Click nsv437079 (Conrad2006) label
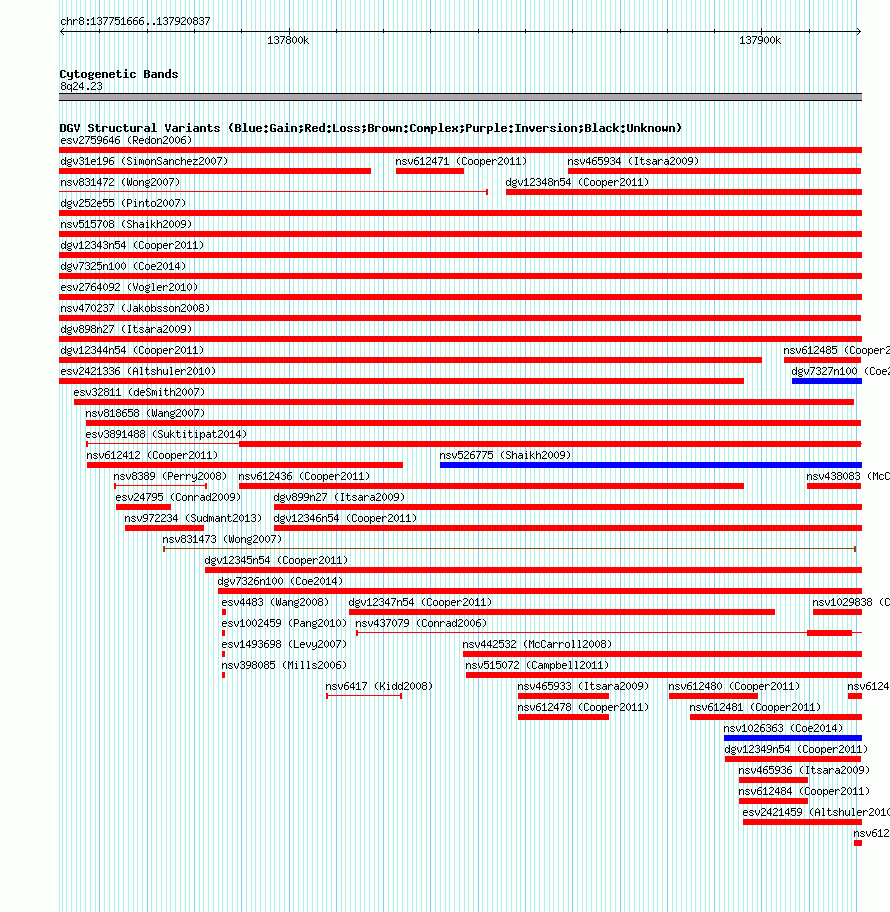This screenshot has height=912, width=890. (x=421, y=622)
